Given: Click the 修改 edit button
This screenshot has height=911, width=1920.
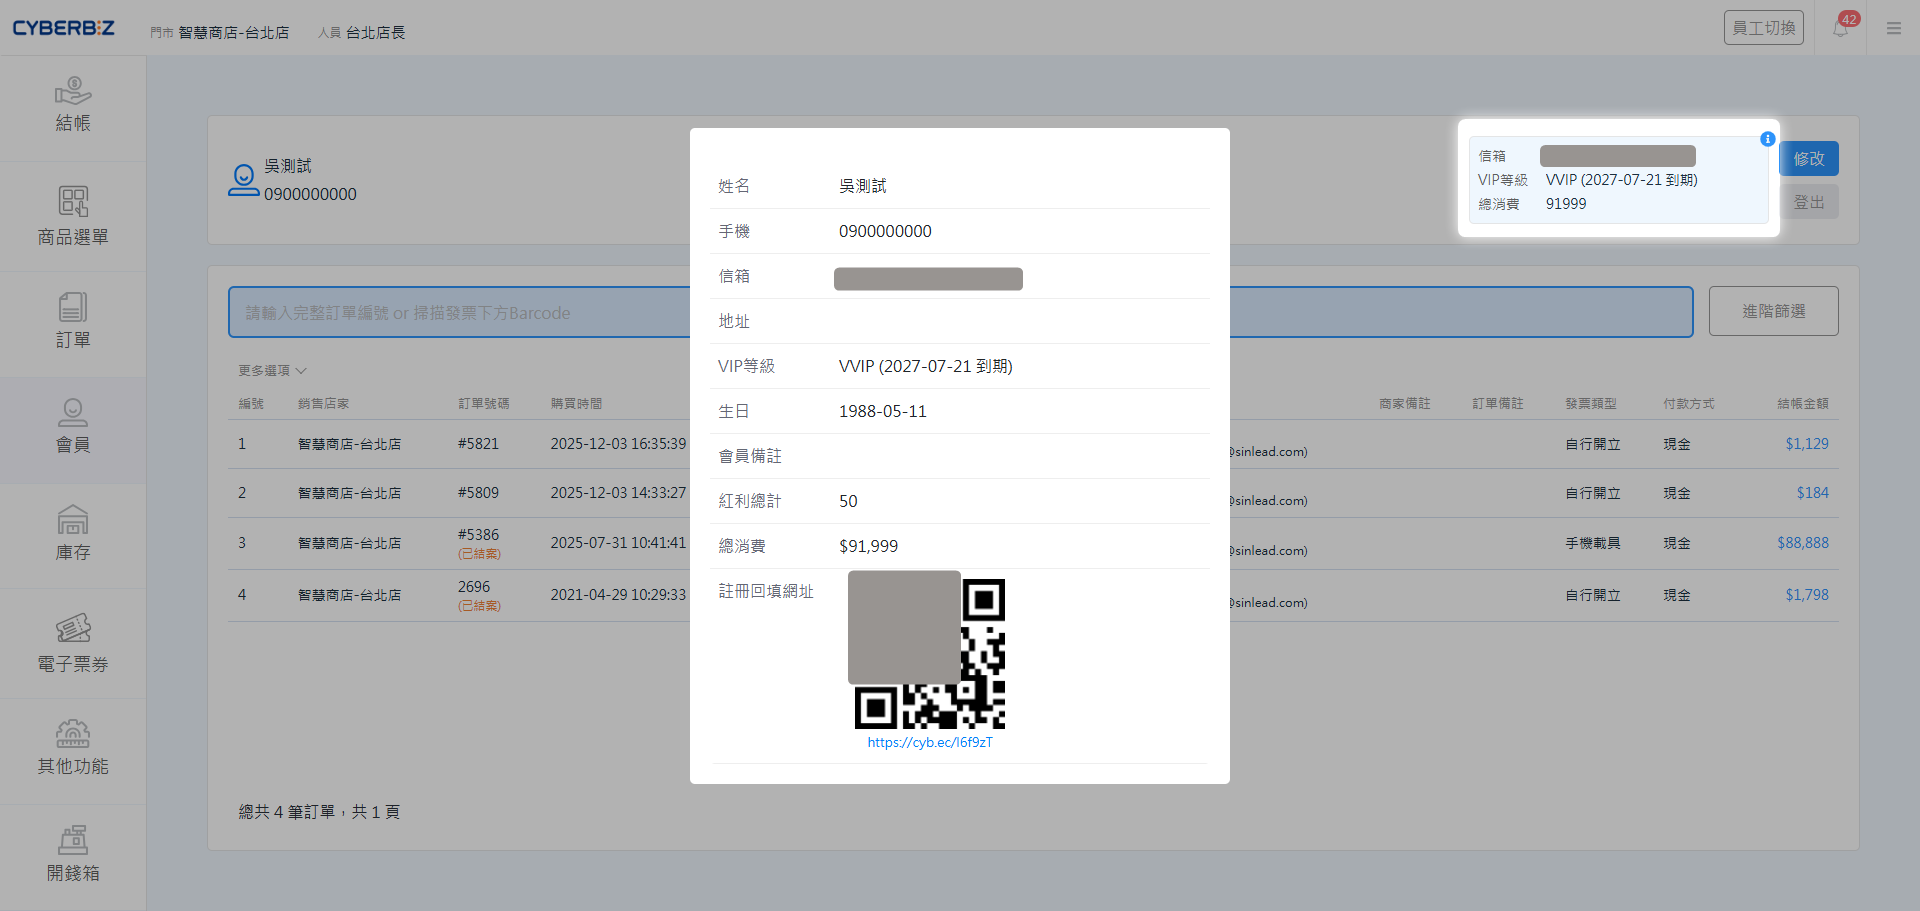Looking at the screenshot, I should pos(1808,159).
